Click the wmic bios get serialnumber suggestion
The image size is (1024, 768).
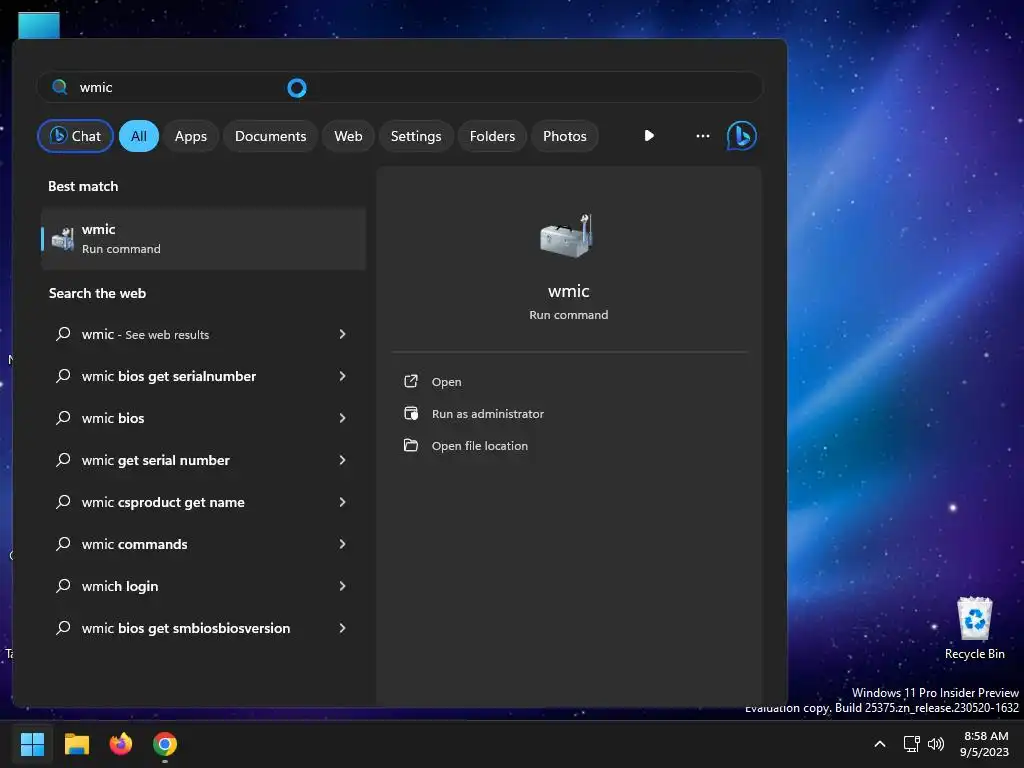pyautogui.click(x=203, y=376)
